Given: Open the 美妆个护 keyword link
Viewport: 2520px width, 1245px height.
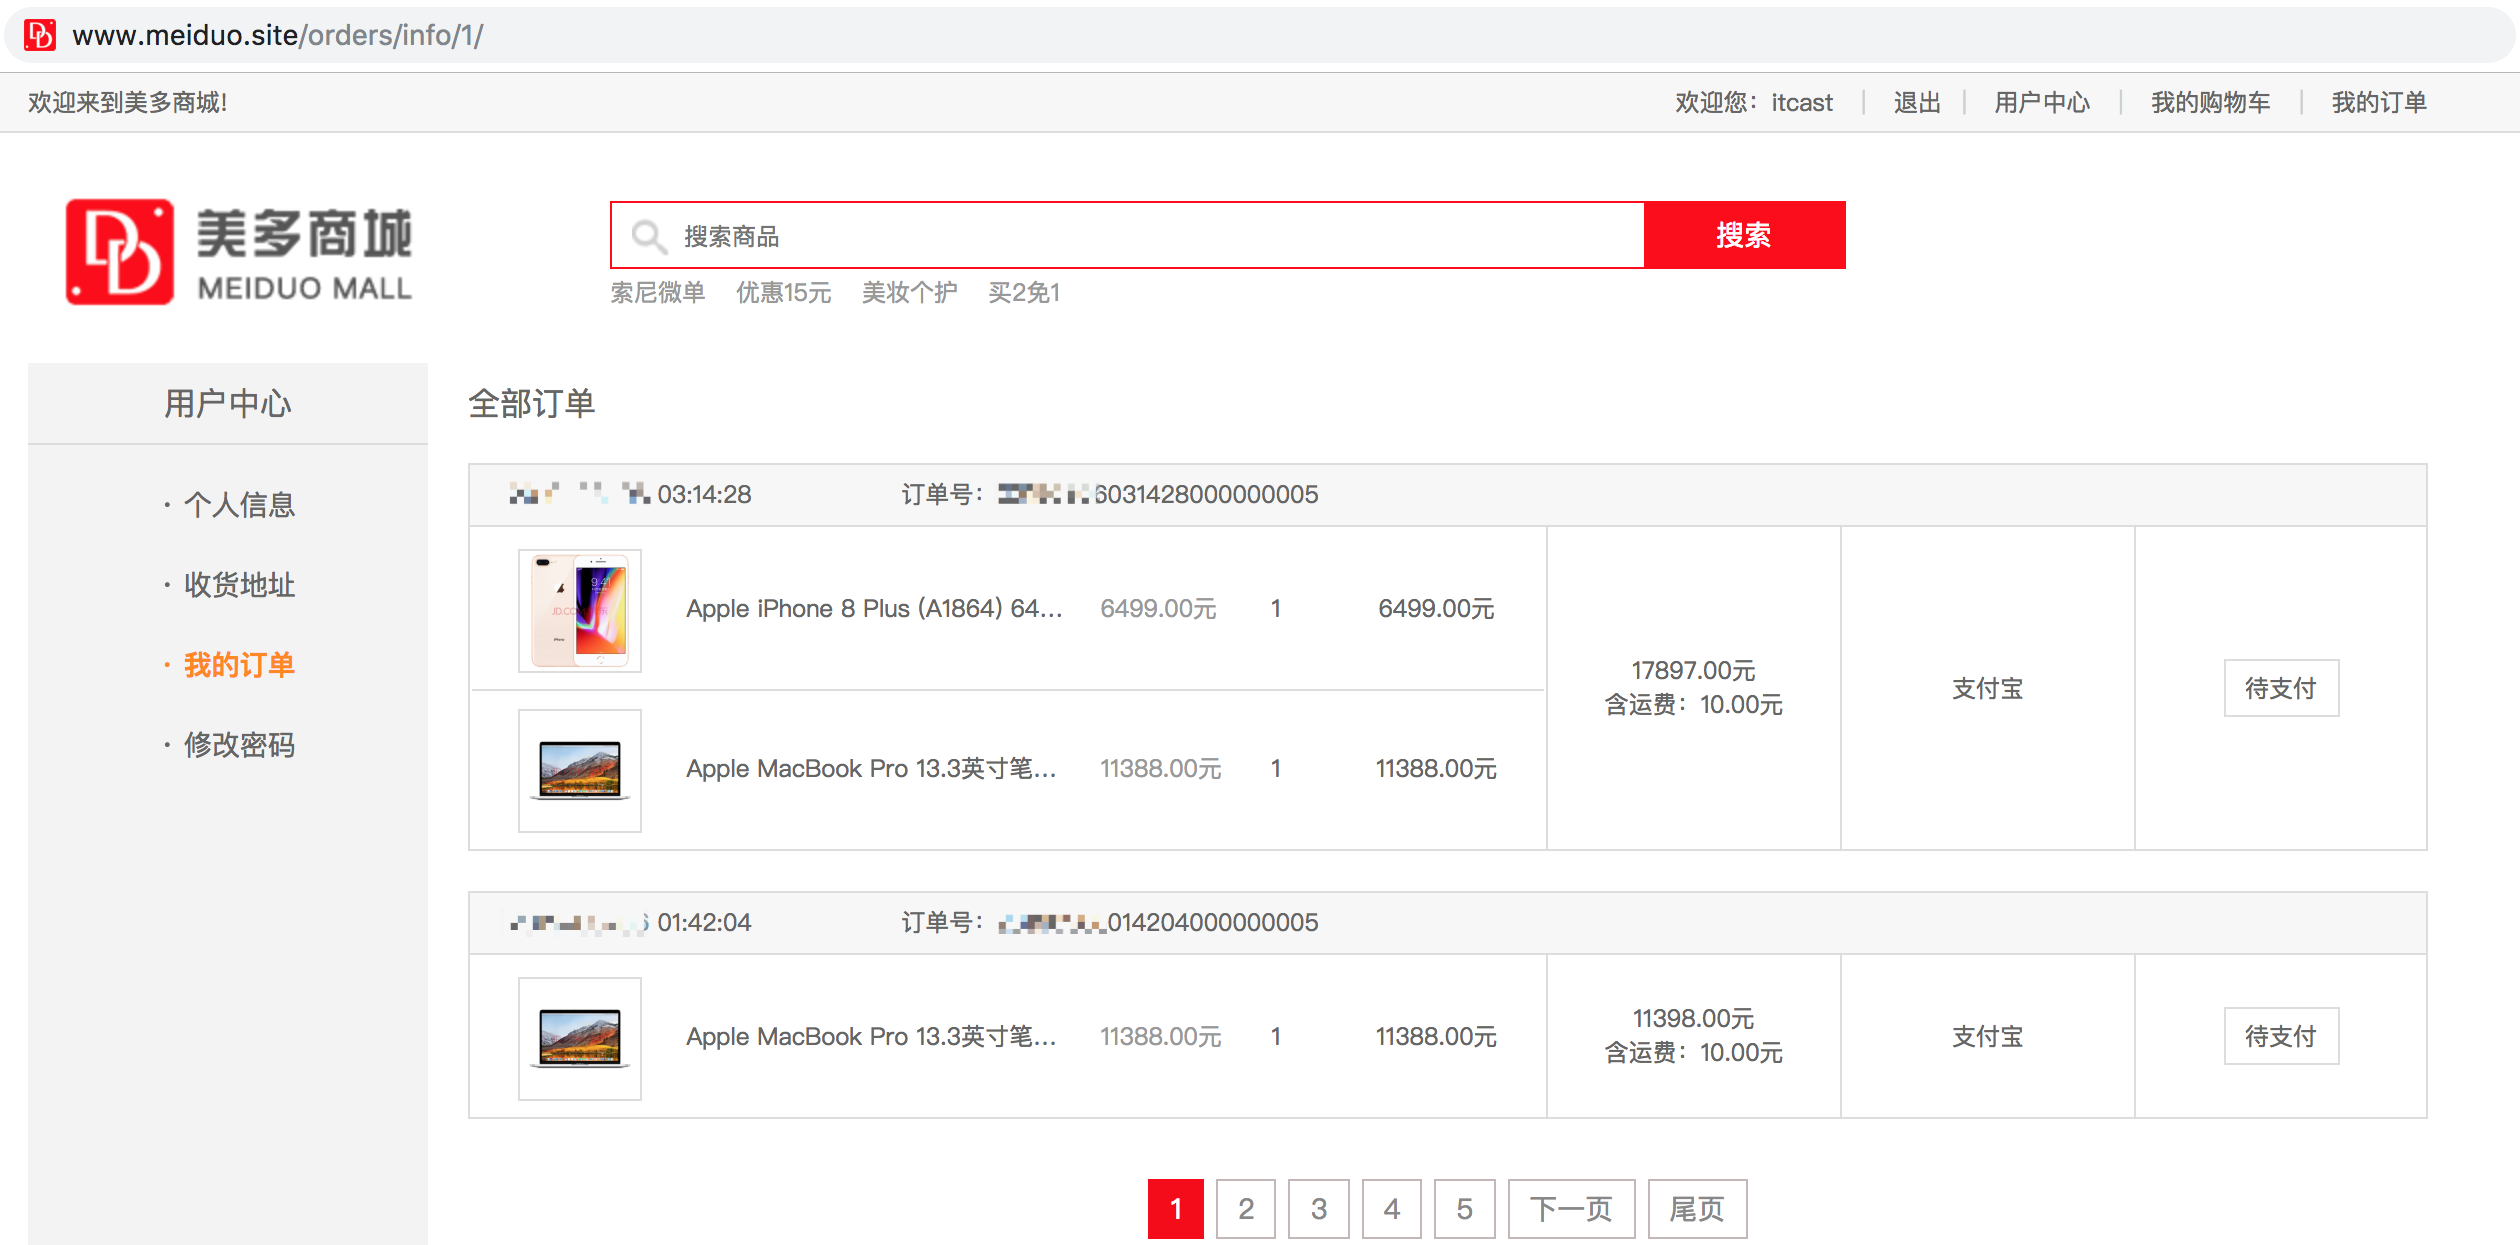Looking at the screenshot, I should click(909, 292).
